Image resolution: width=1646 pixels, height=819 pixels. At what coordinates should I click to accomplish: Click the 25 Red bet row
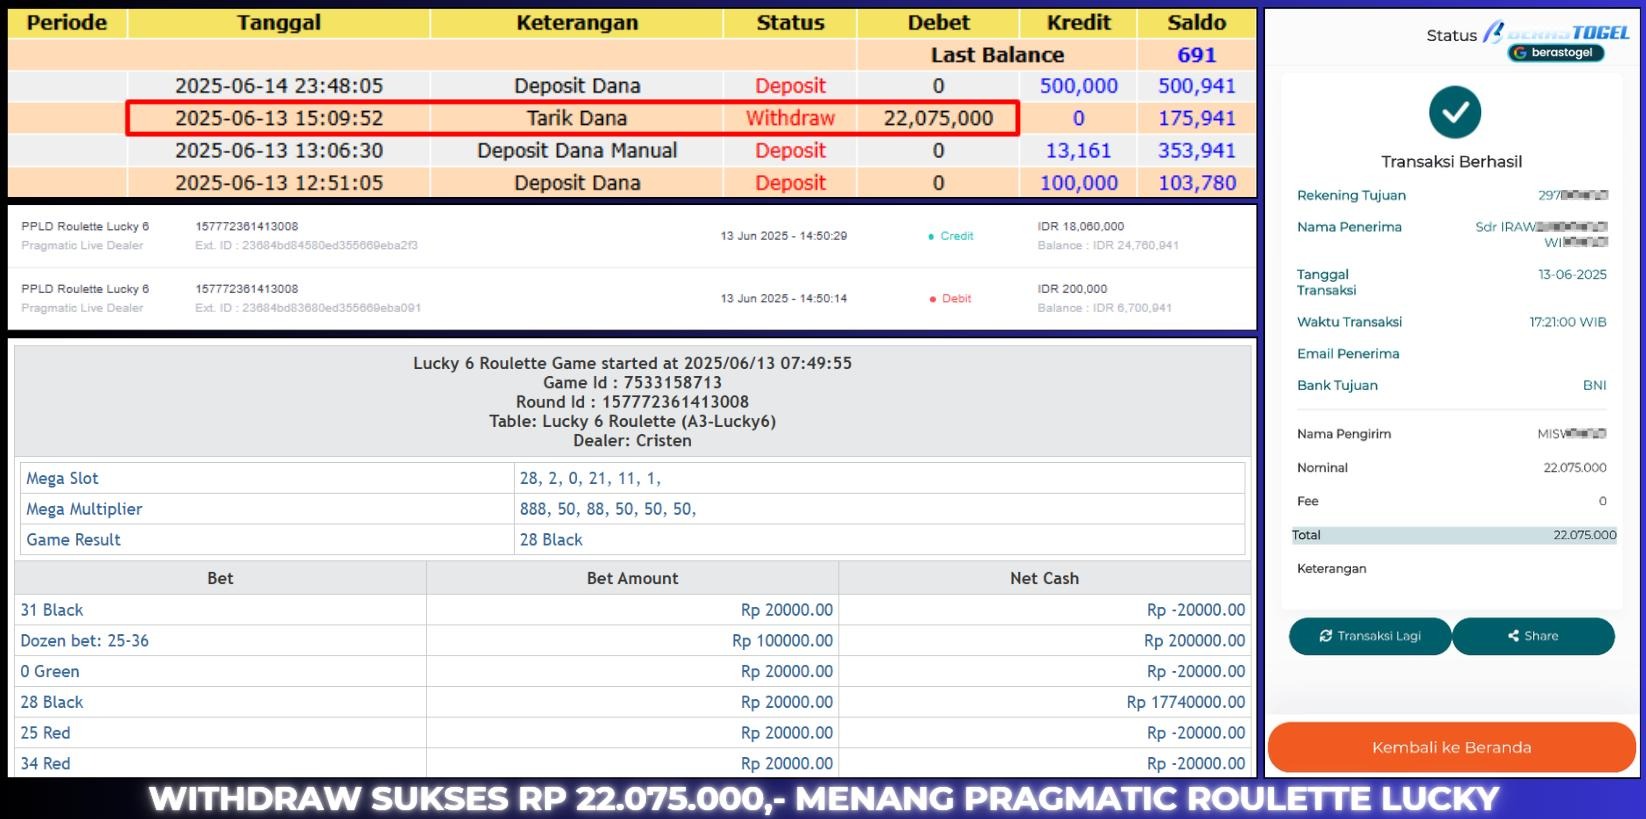(632, 733)
